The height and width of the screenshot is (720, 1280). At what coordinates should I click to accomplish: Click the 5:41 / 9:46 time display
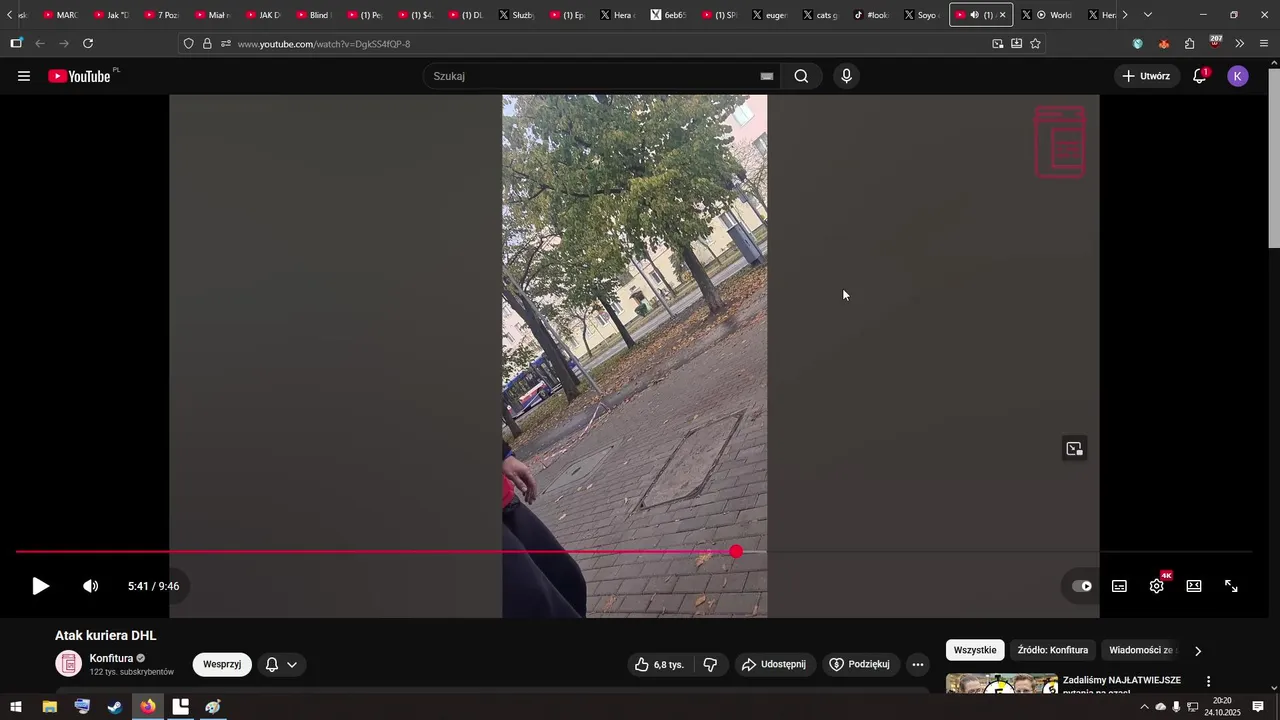[154, 586]
